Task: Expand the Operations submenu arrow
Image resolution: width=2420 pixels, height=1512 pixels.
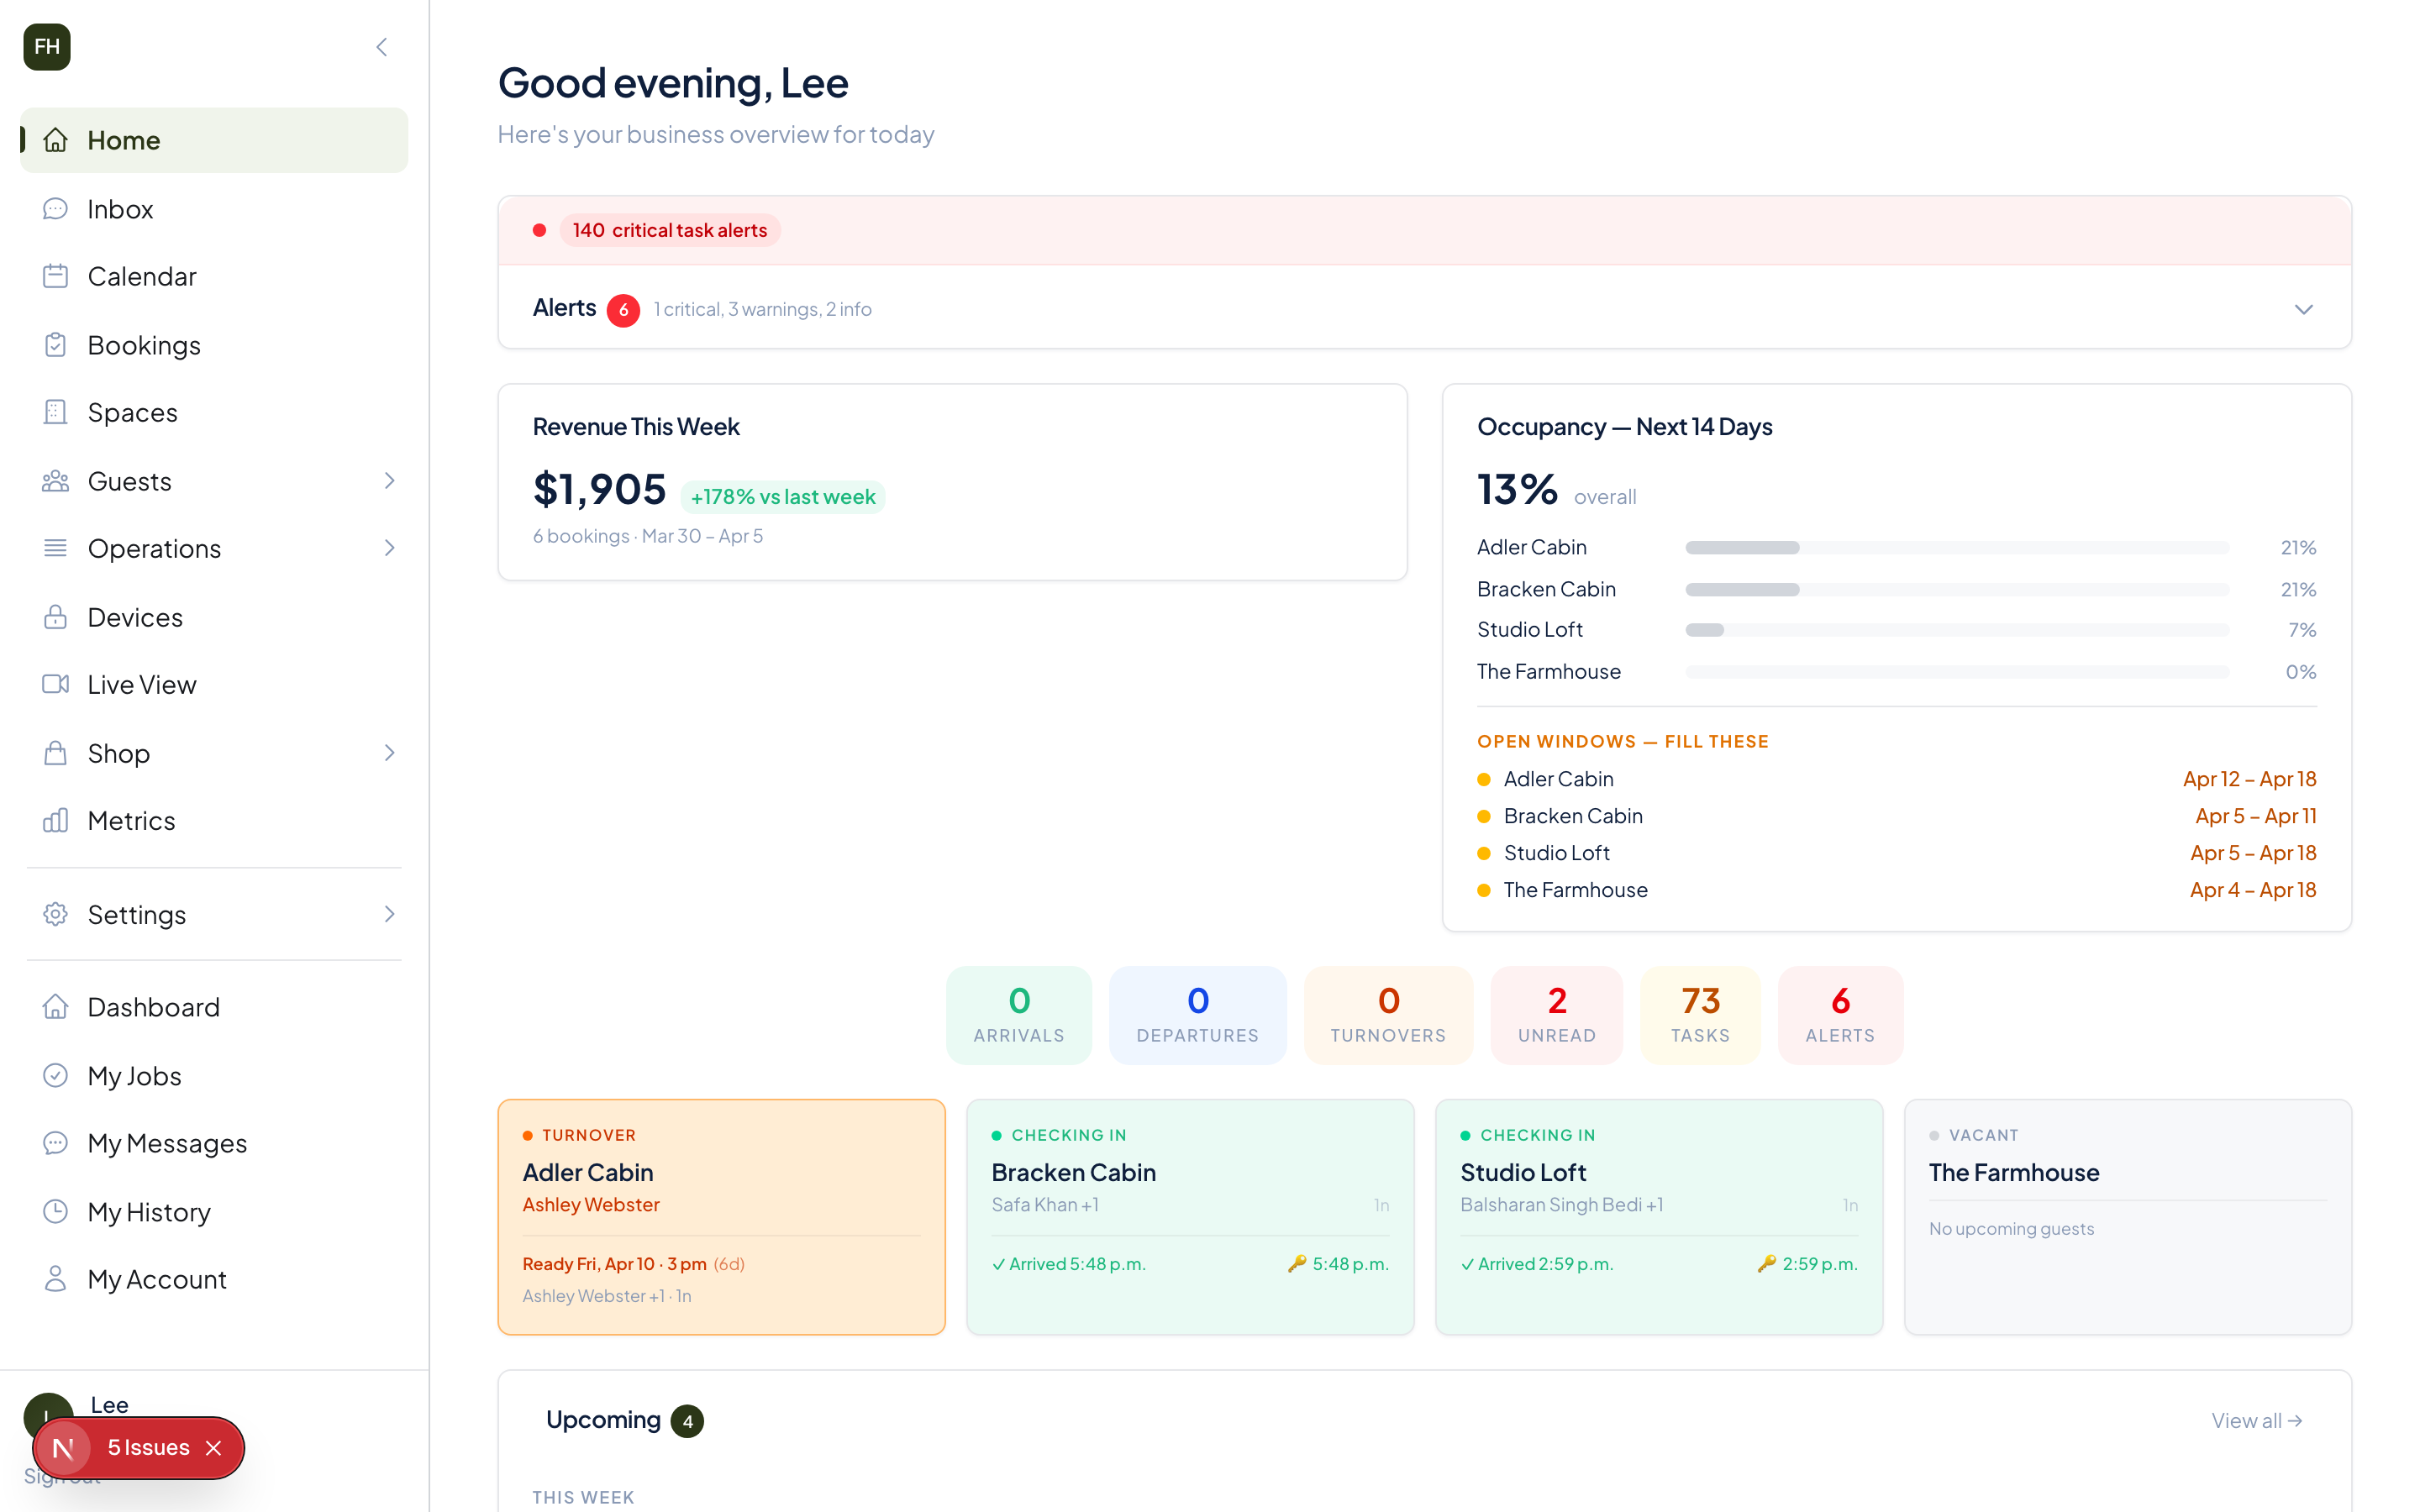Action: pos(390,548)
